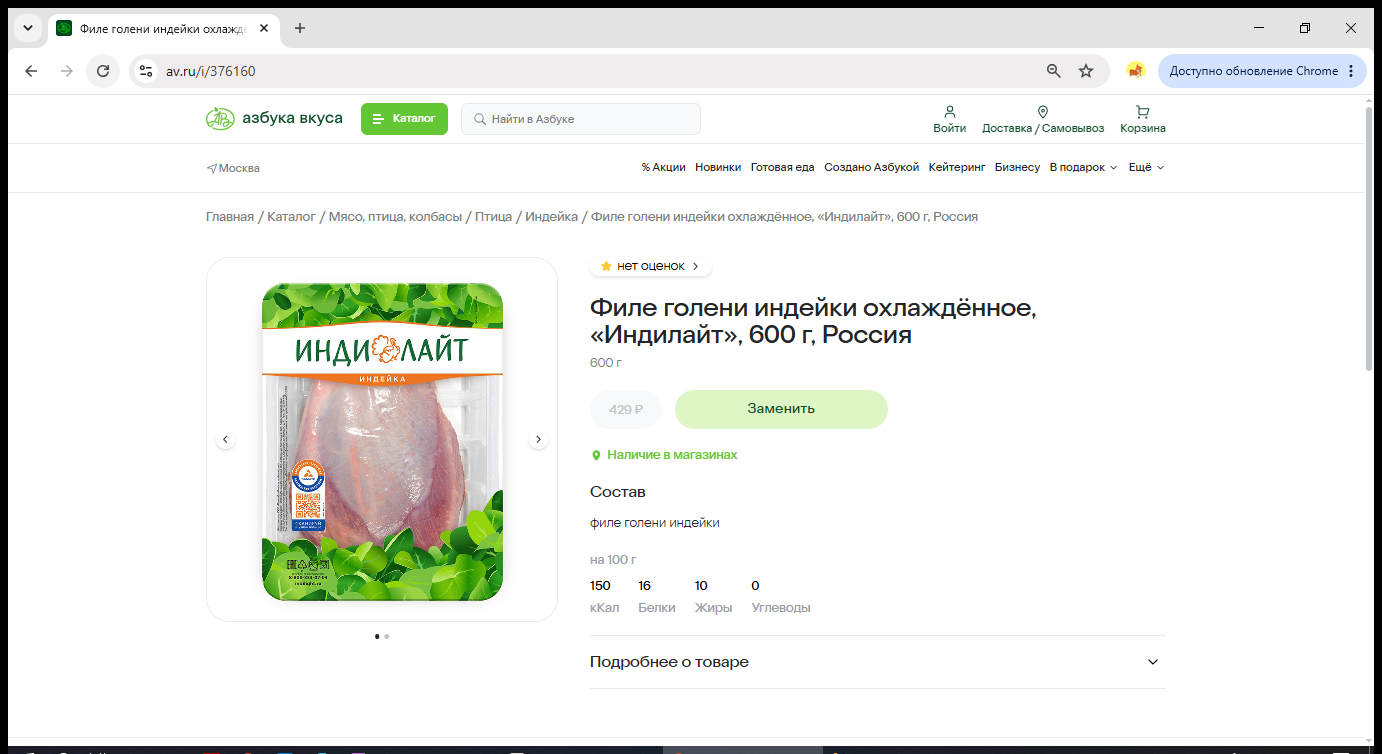This screenshot has height=754, width=1382.
Task: Click the Азбука вкуса logo
Action: [x=274, y=119]
